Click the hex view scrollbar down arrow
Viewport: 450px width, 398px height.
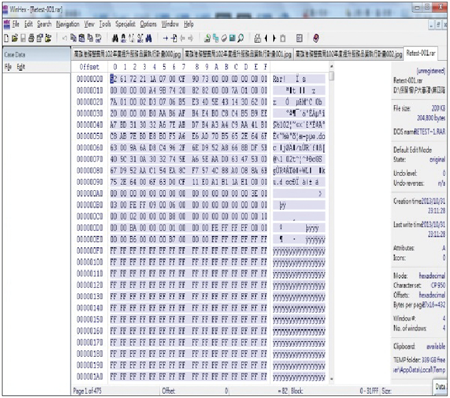tap(331, 379)
